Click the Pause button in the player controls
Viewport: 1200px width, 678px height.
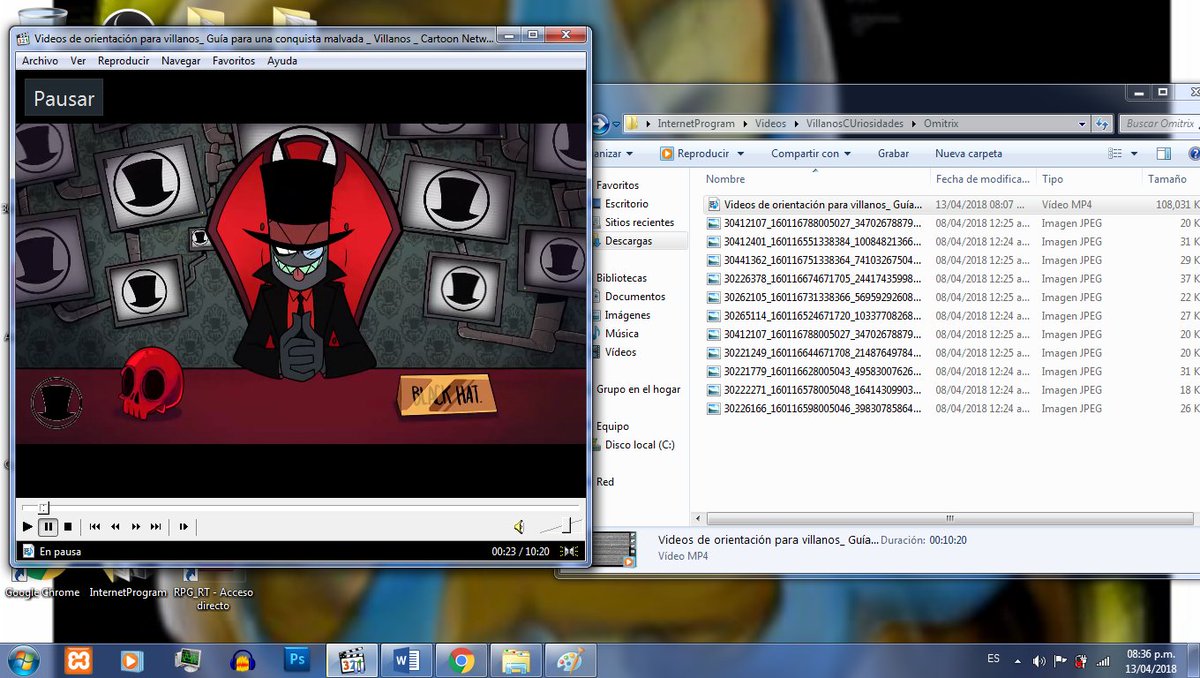48,526
